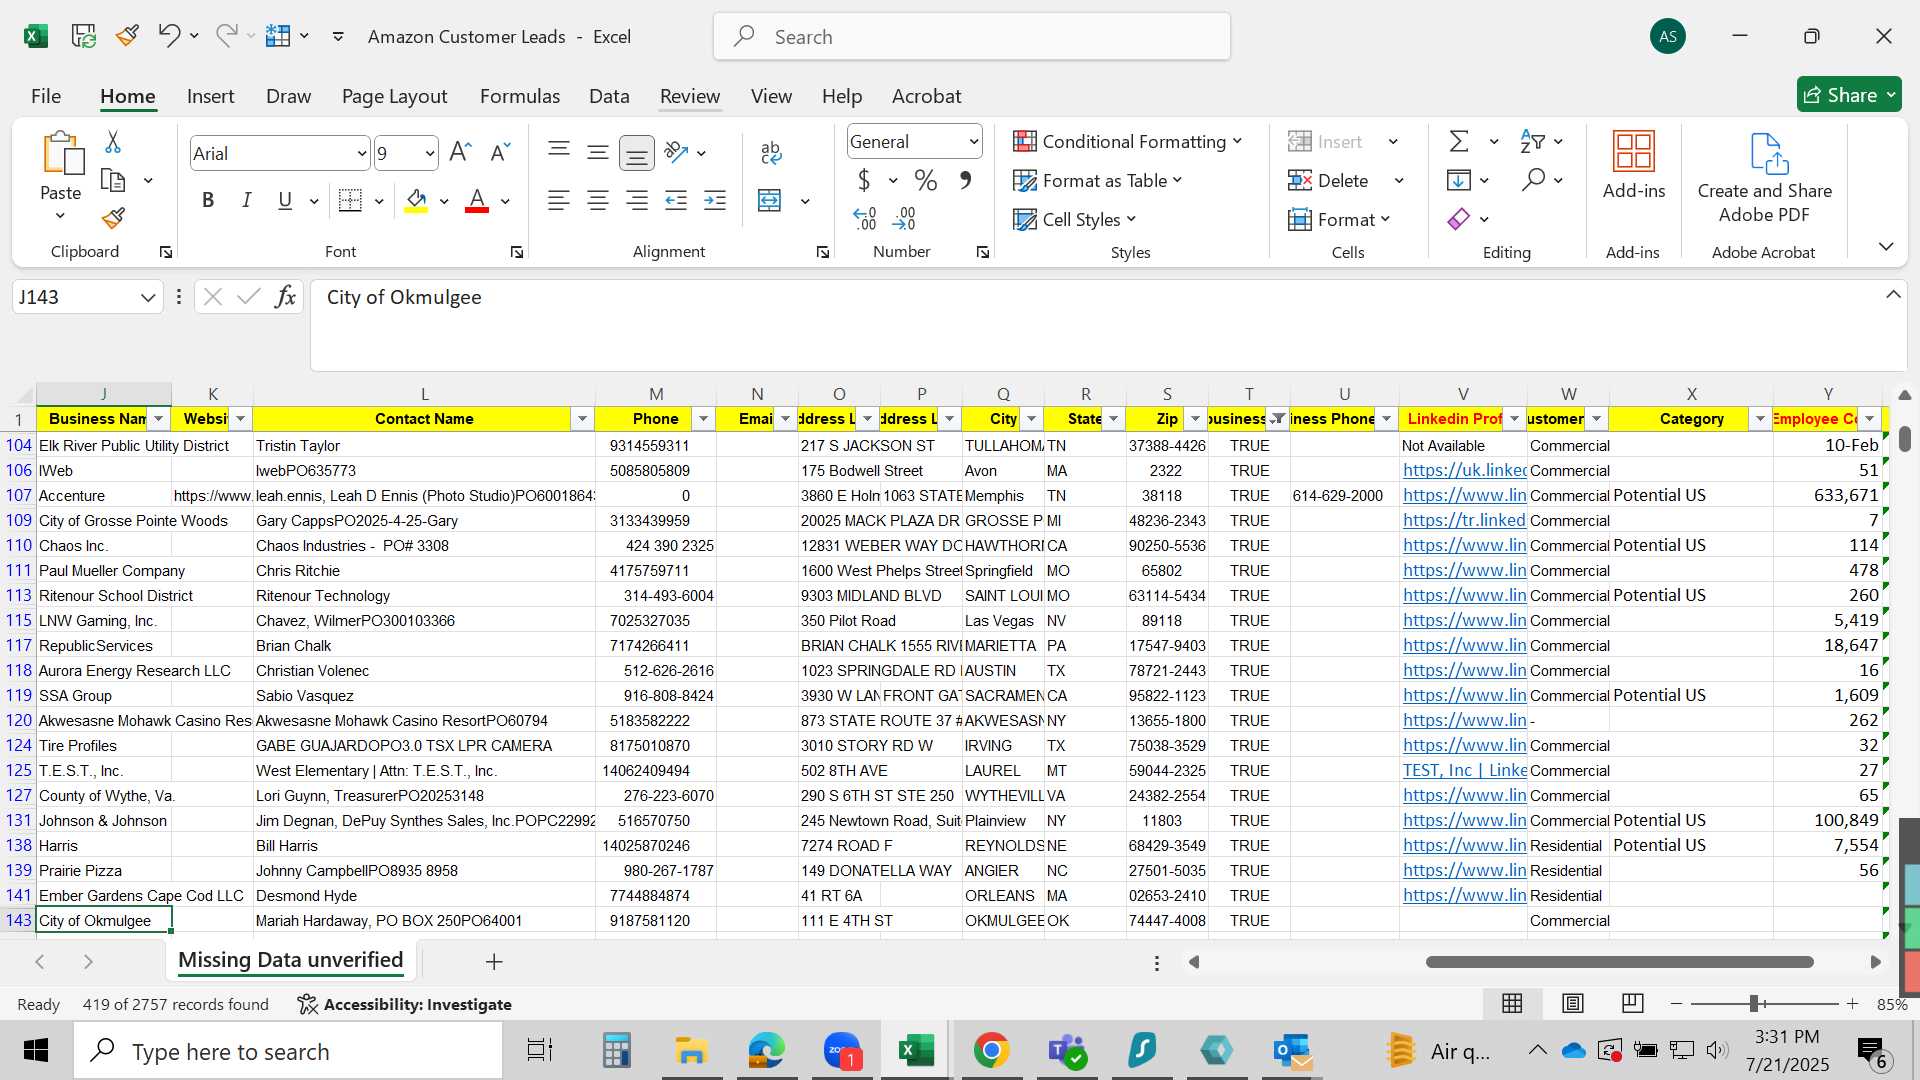
Task: Open the Insert tab
Action: pos(210,96)
